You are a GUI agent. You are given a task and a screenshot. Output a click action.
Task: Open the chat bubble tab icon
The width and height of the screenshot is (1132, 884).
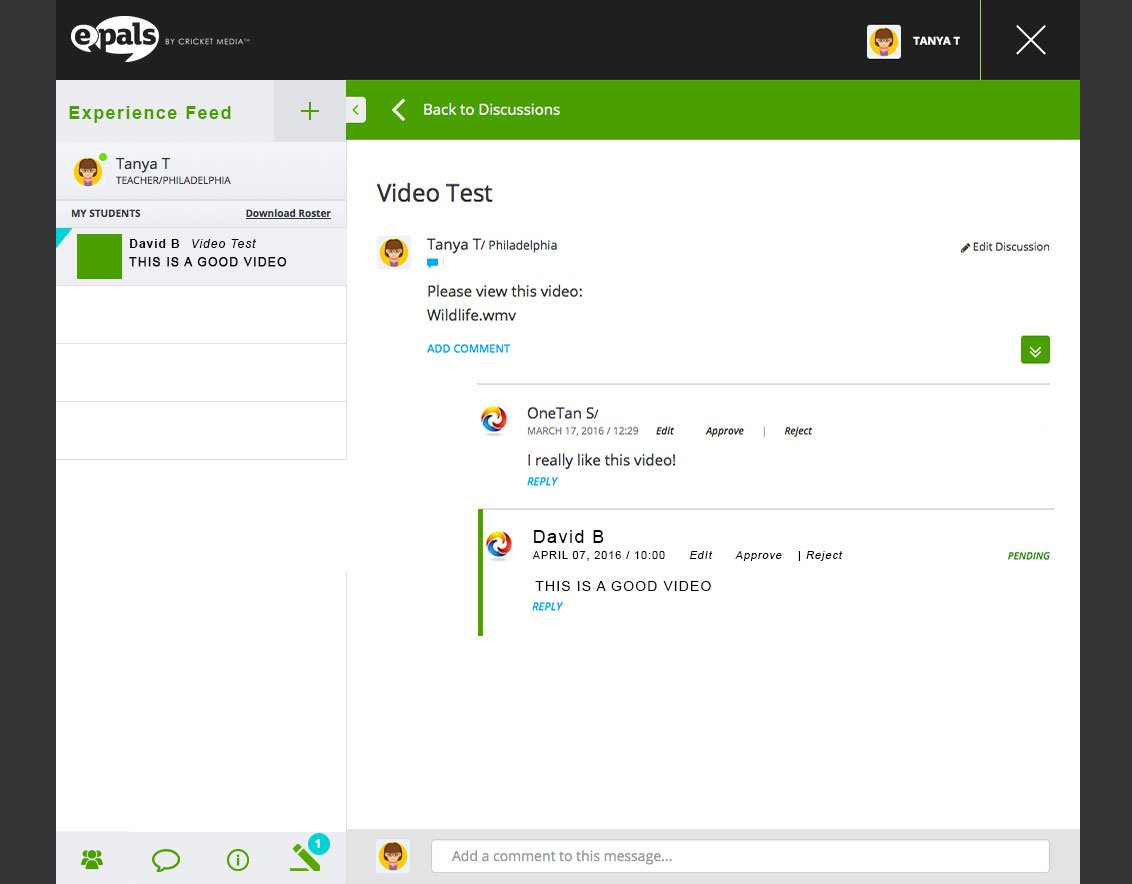coord(166,860)
